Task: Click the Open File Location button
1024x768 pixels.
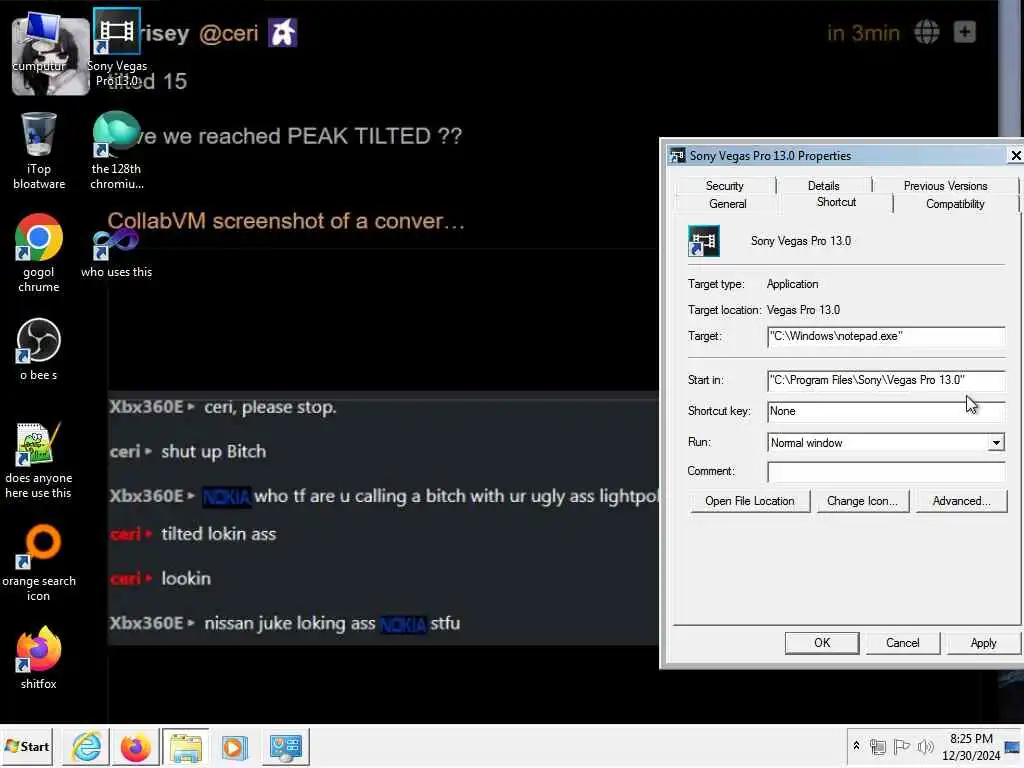Action: (x=750, y=501)
